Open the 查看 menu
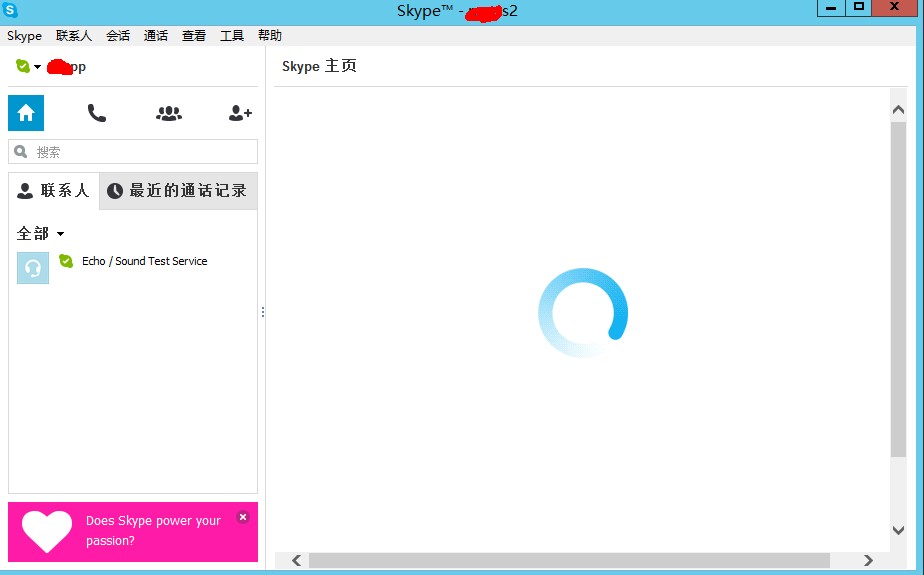Screen dimensions: 924x575 (x=194, y=35)
